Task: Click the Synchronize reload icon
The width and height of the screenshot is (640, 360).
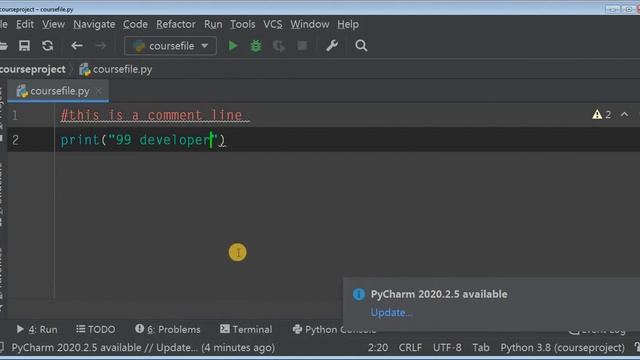Action: tap(47, 46)
